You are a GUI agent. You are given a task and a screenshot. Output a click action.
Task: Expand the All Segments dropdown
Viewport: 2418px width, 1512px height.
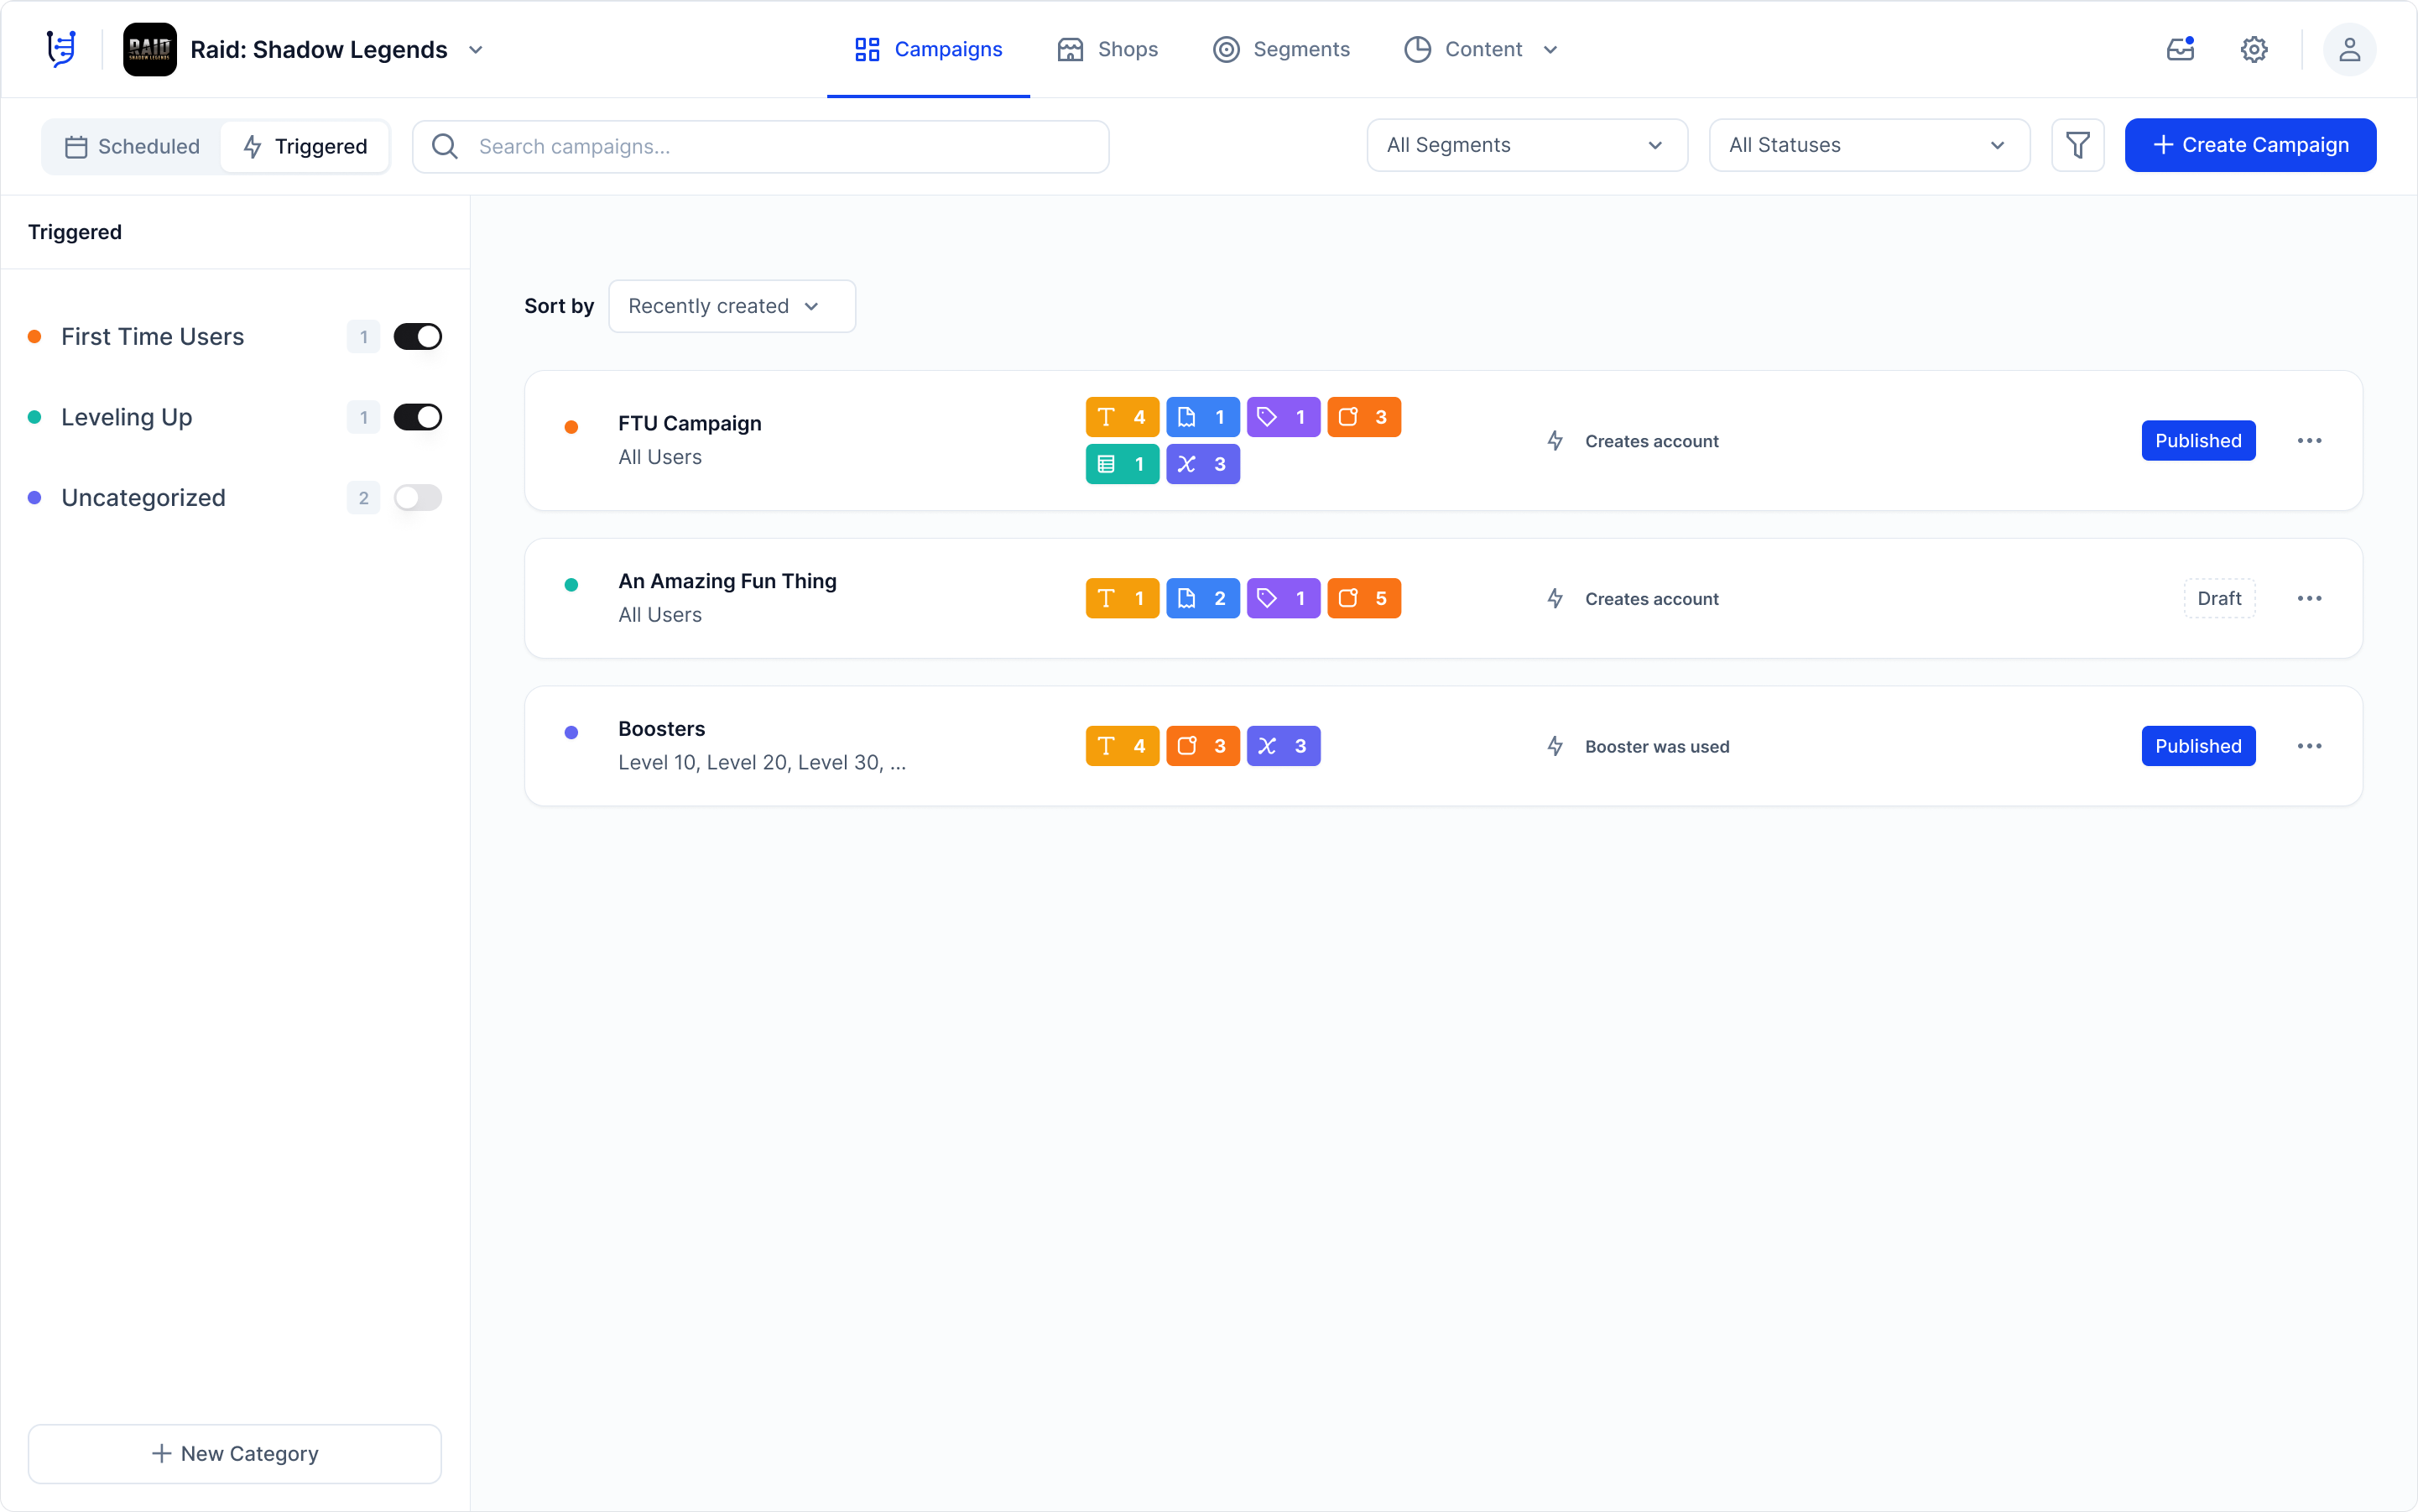pyautogui.click(x=1525, y=145)
